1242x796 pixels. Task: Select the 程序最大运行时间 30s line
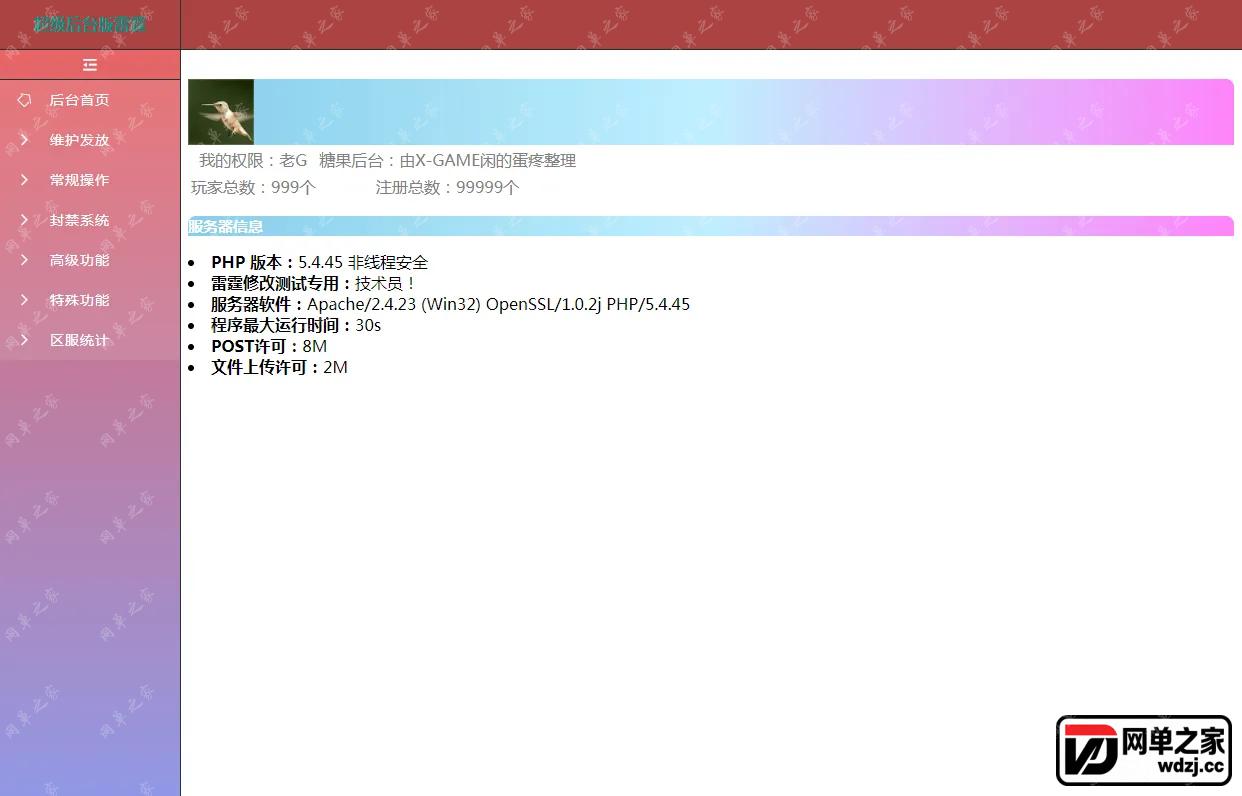(x=296, y=325)
